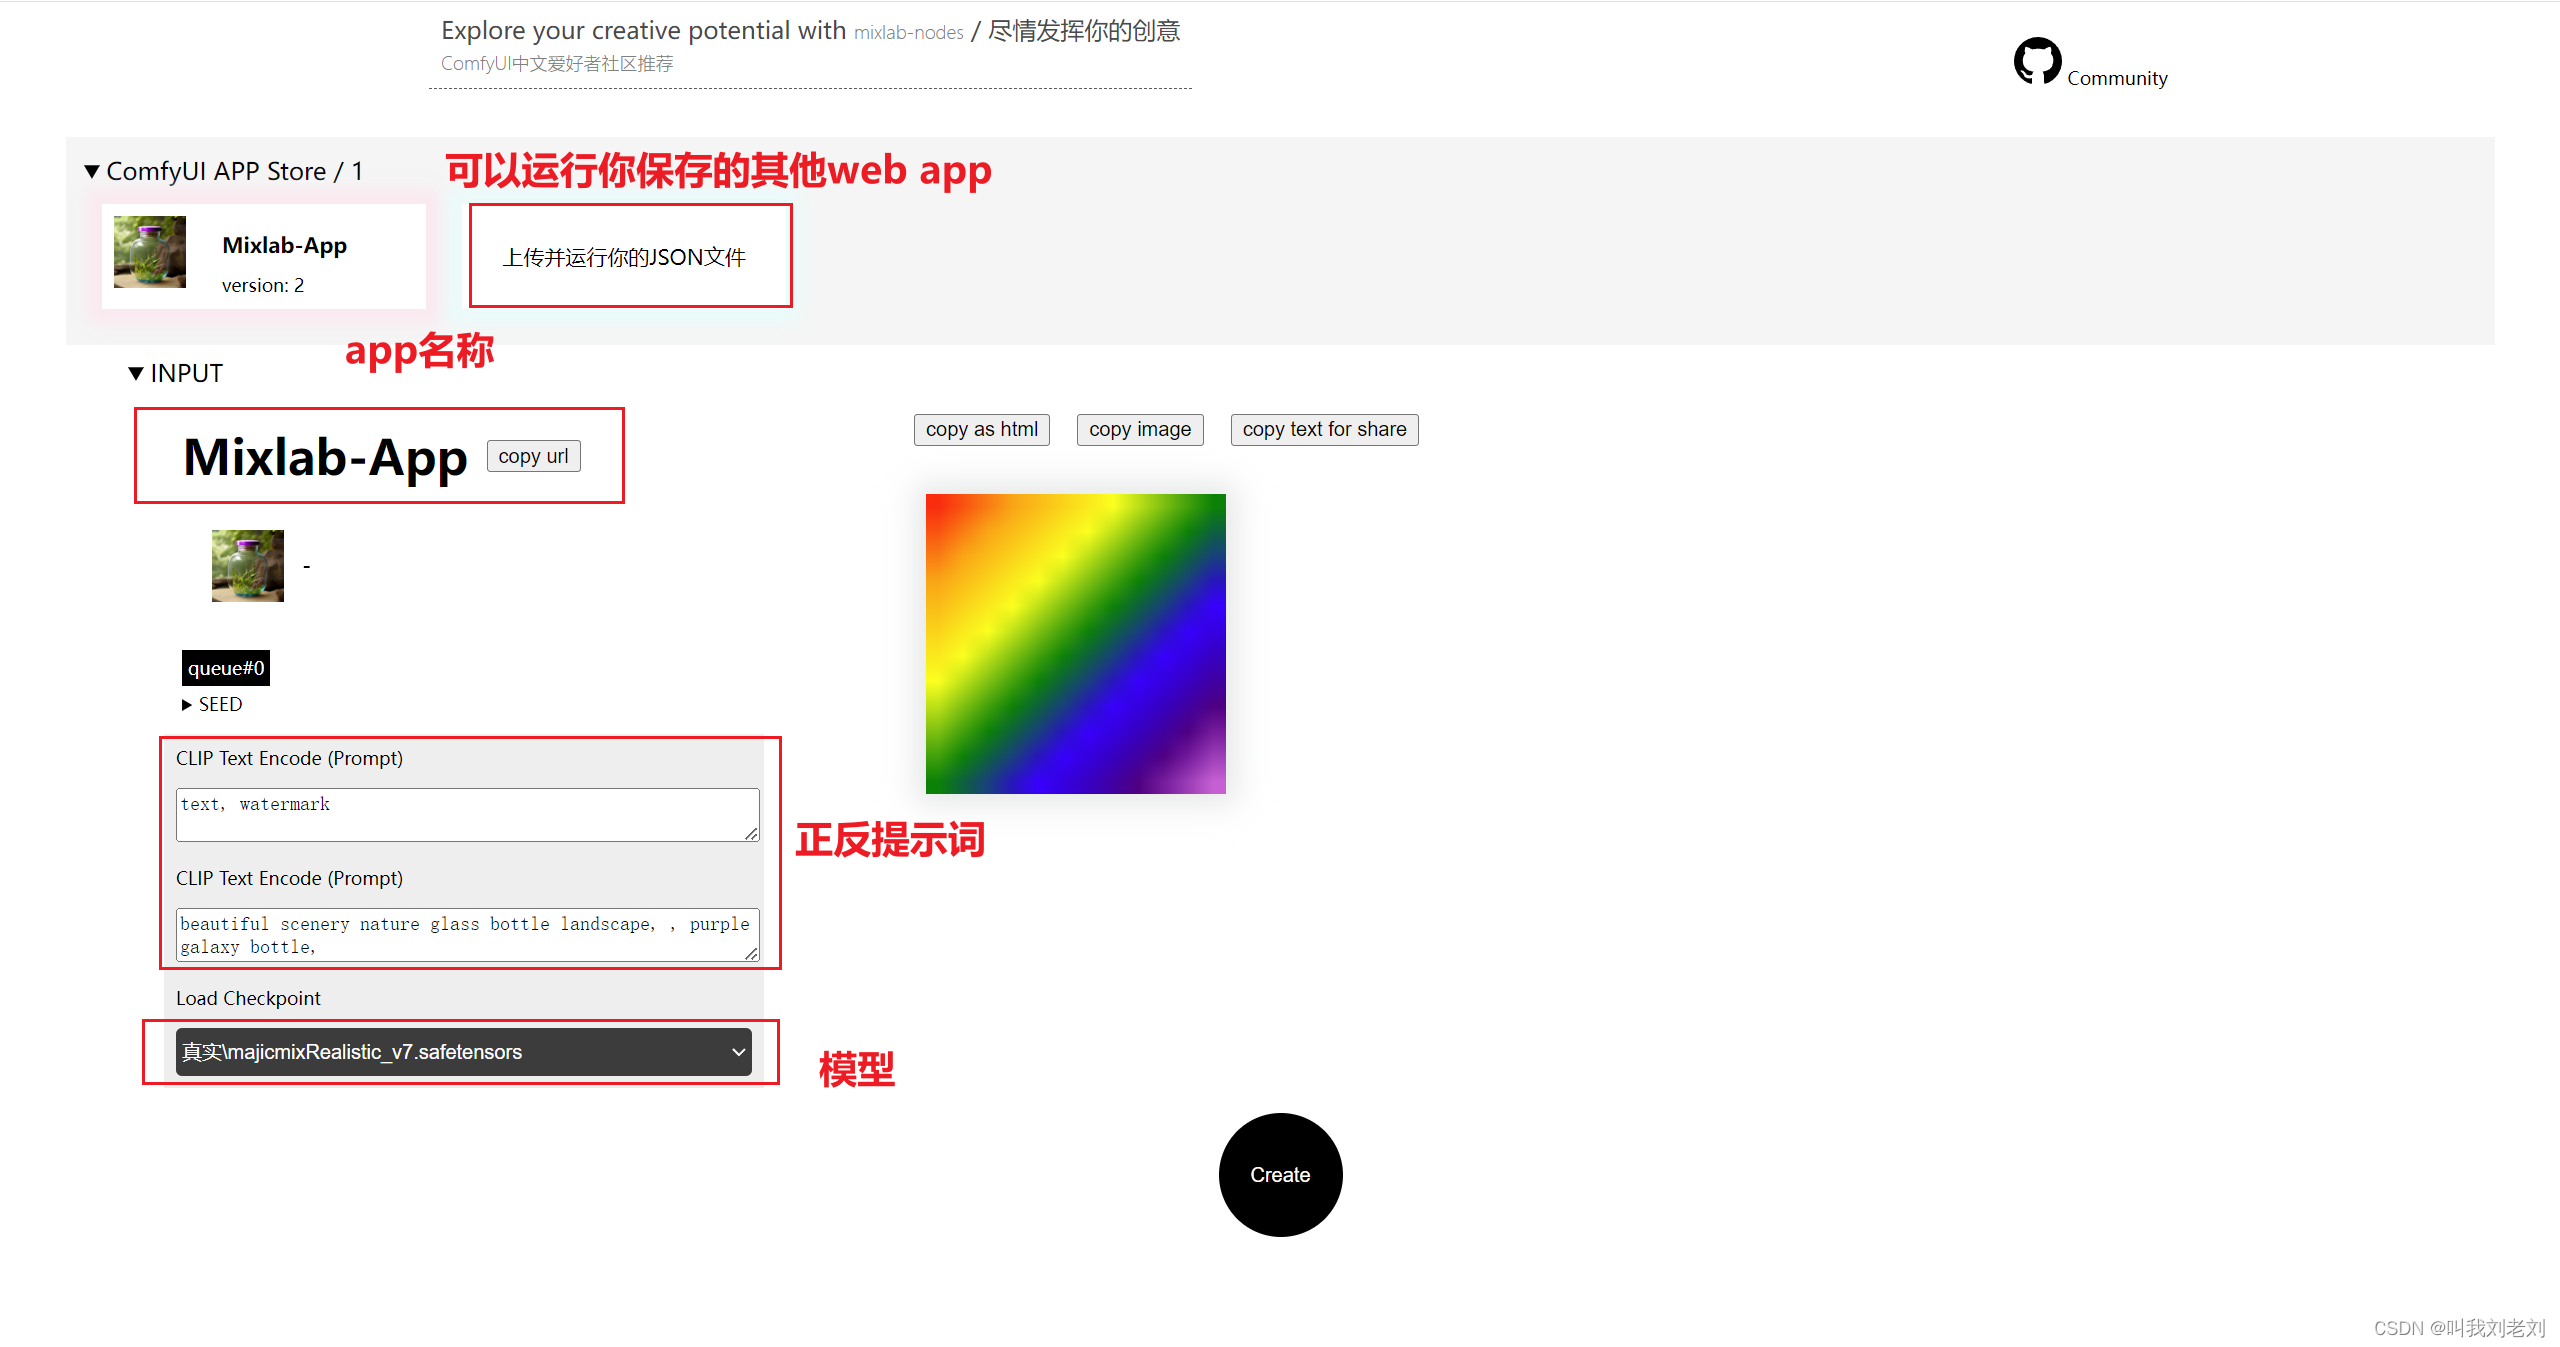Click the positive prompt beautiful scenery field
This screenshot has width=2560, height=1347.
[x=467, y=934]
